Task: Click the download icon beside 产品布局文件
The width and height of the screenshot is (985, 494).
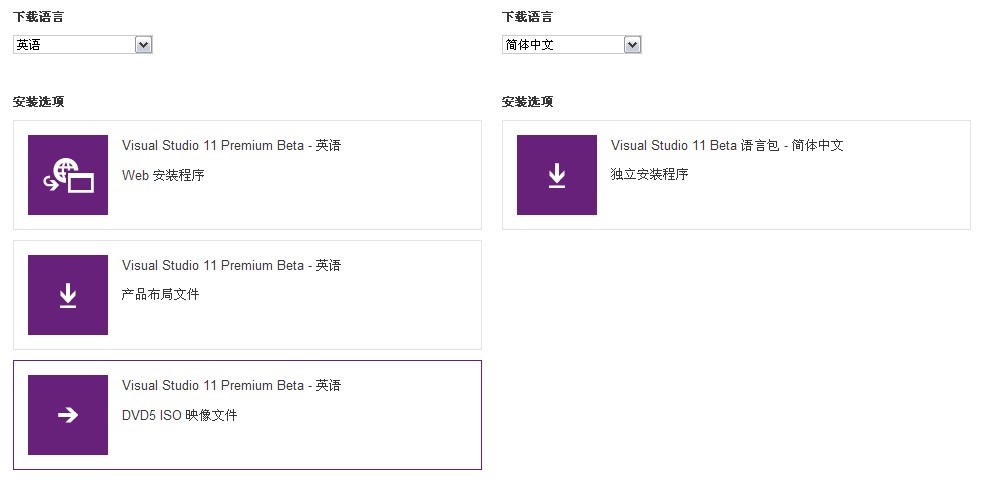Action: click(x=68, y=295)
